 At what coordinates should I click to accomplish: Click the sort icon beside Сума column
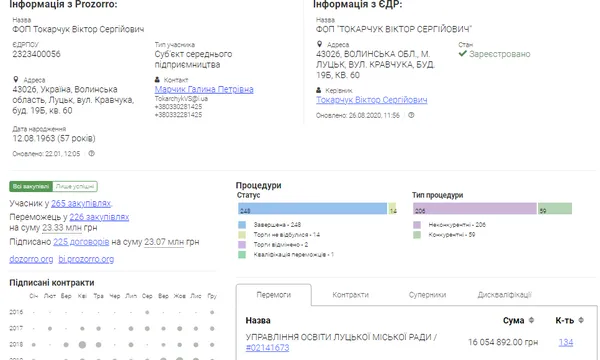[531, 320]
